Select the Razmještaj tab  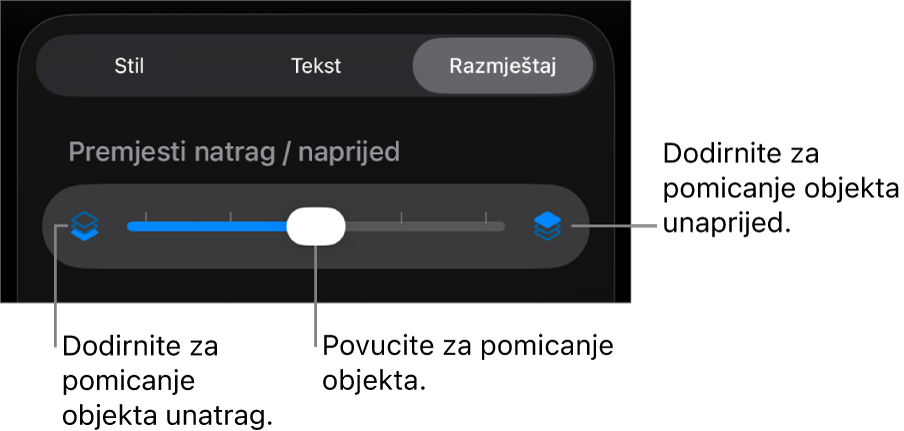pos(503,66)
